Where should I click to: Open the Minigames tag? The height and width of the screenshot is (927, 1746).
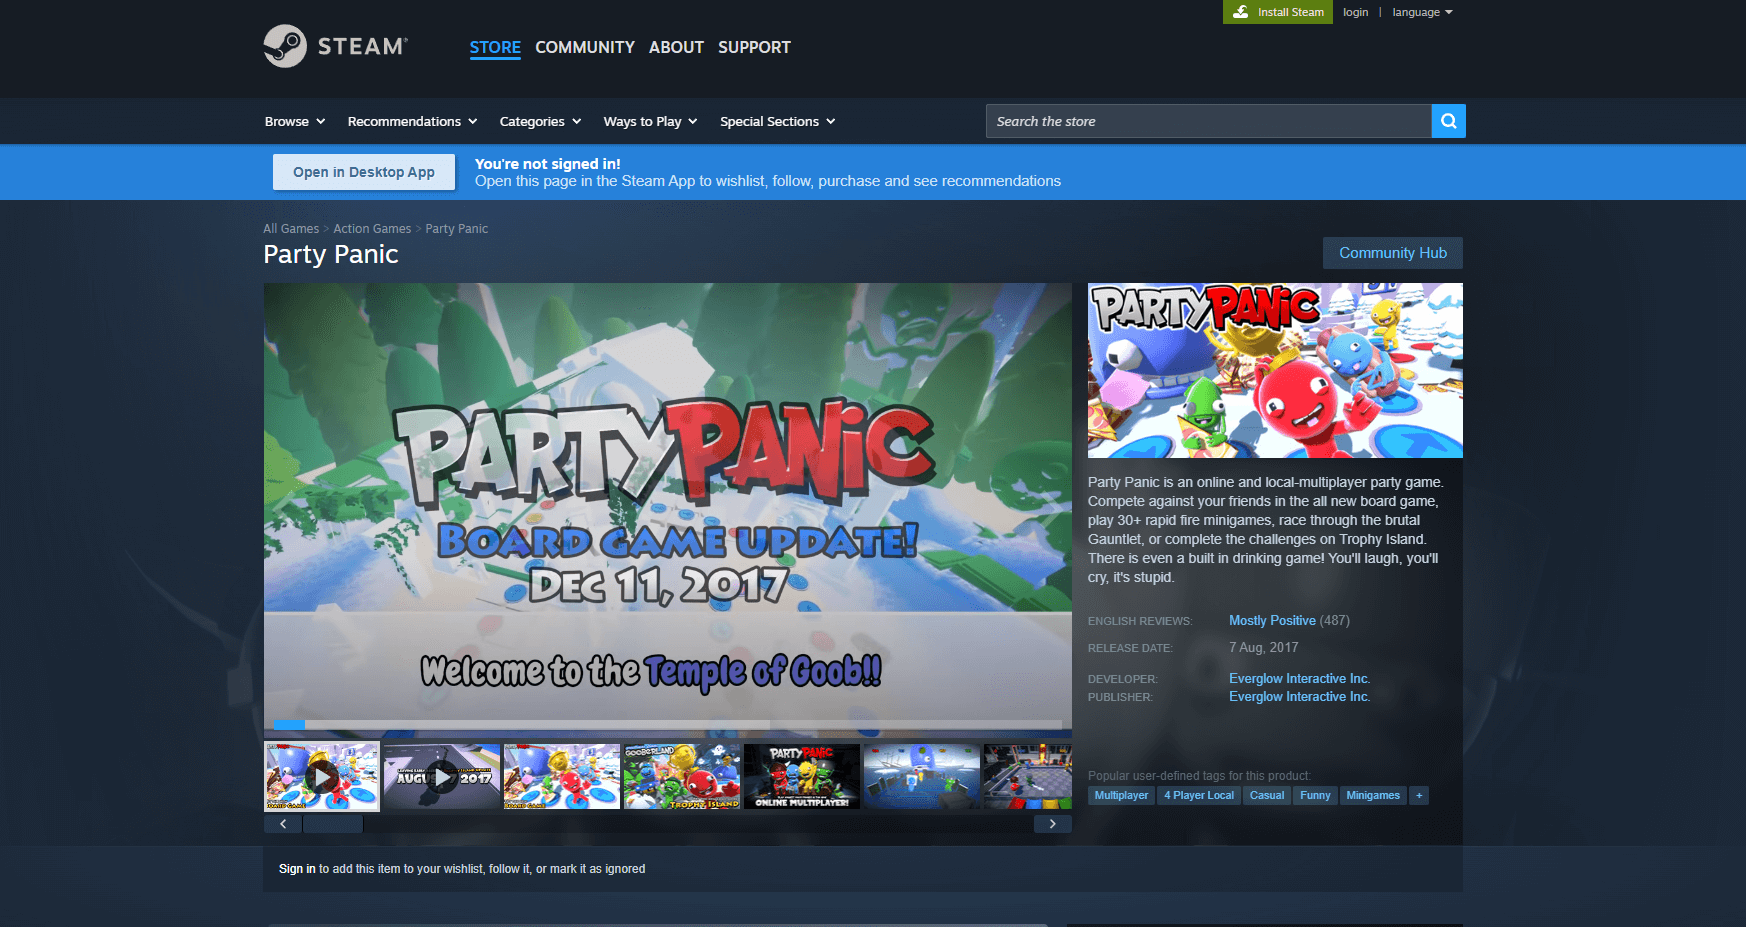[1373, 796]
